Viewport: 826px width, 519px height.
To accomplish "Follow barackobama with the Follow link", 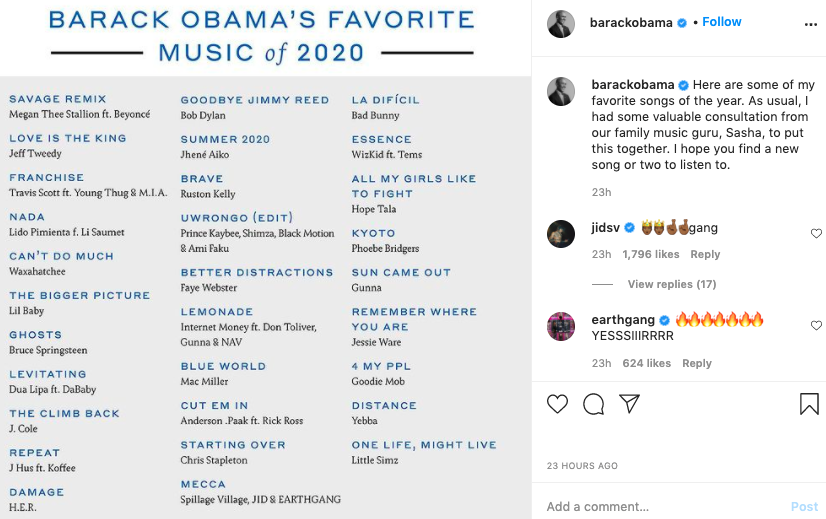I will (722, 22).
